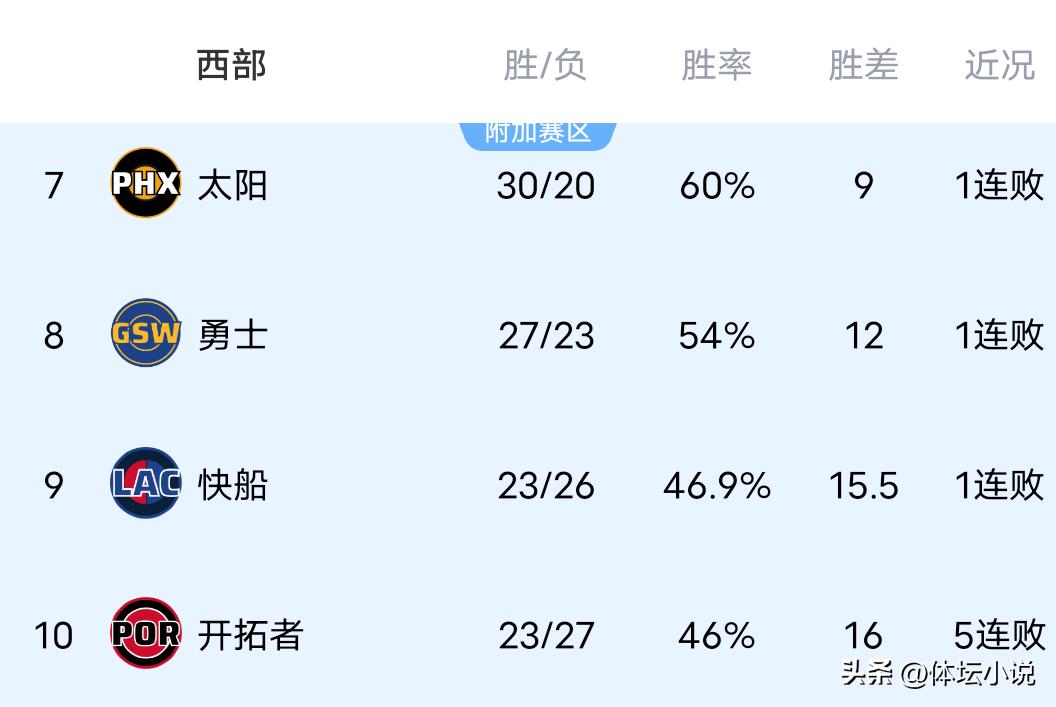Open the 快船 team name
The image size is (1056, 707).
click(x=232, y=485)
